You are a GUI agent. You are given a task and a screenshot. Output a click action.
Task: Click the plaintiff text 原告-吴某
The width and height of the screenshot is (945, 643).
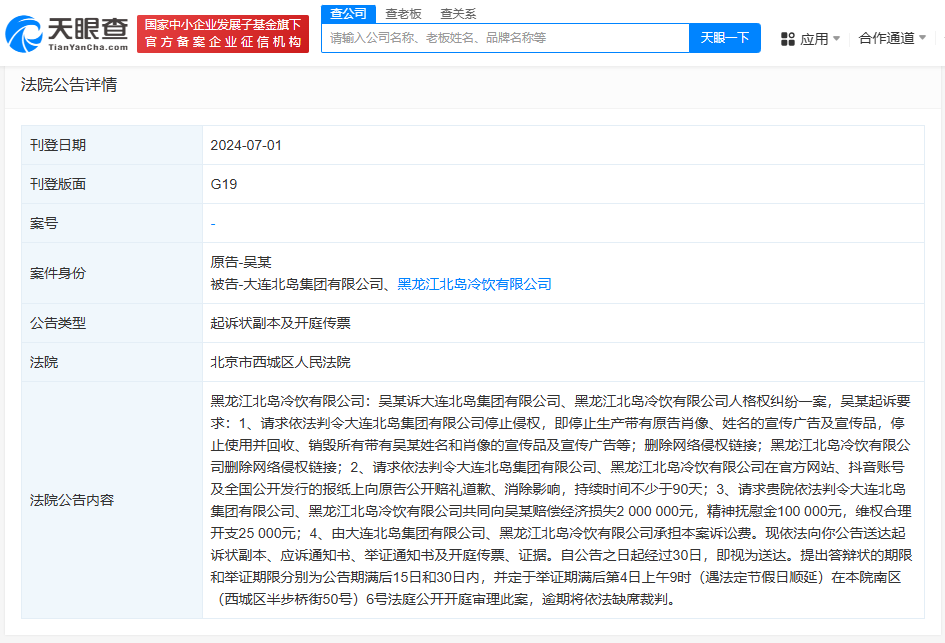[x=240, y=262]
